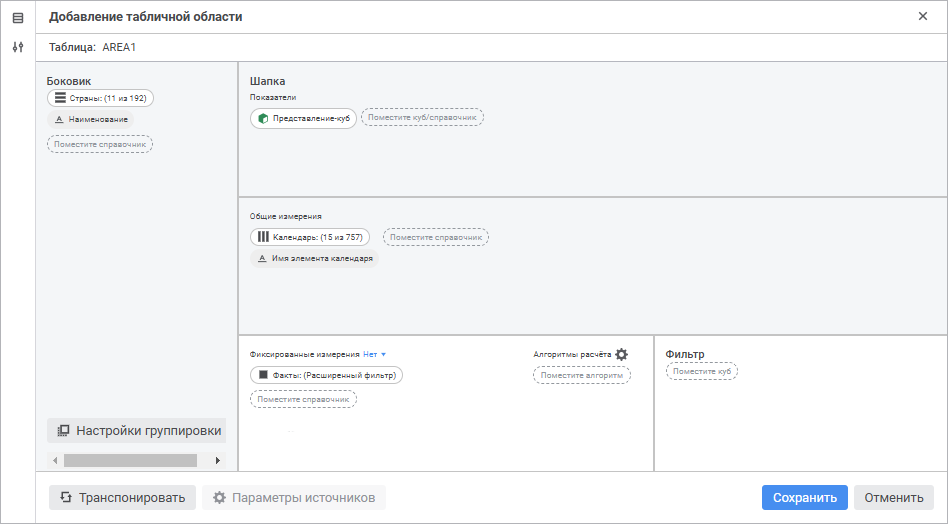Image resolution: width=948 pixels, height=524 pixels.
Task: Select the Факты fixed dimension chip
Action: point(326,375)
